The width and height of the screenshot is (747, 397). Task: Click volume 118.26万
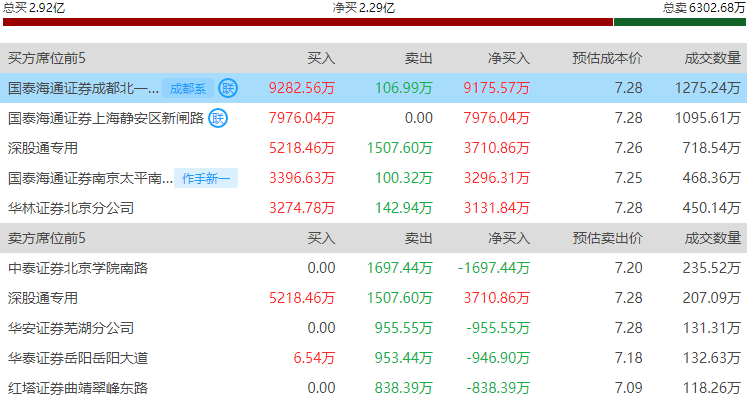712,388
